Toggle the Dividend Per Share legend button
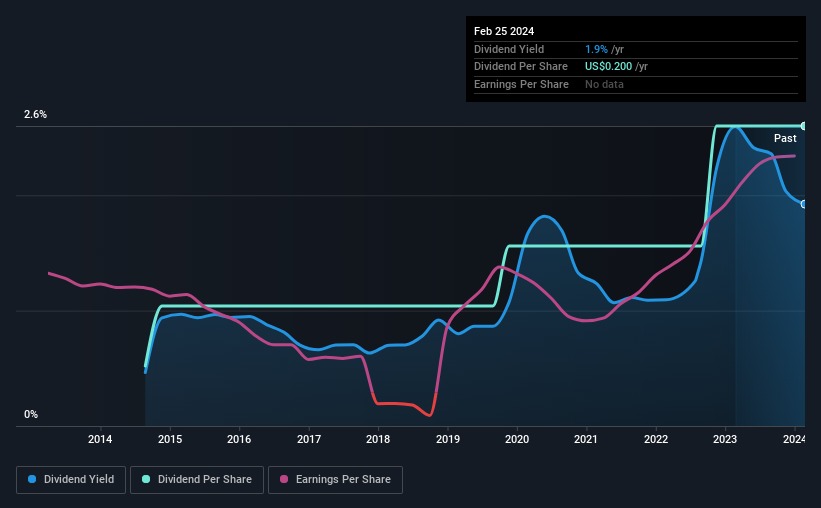821x508 pixels. pos(197,480)
